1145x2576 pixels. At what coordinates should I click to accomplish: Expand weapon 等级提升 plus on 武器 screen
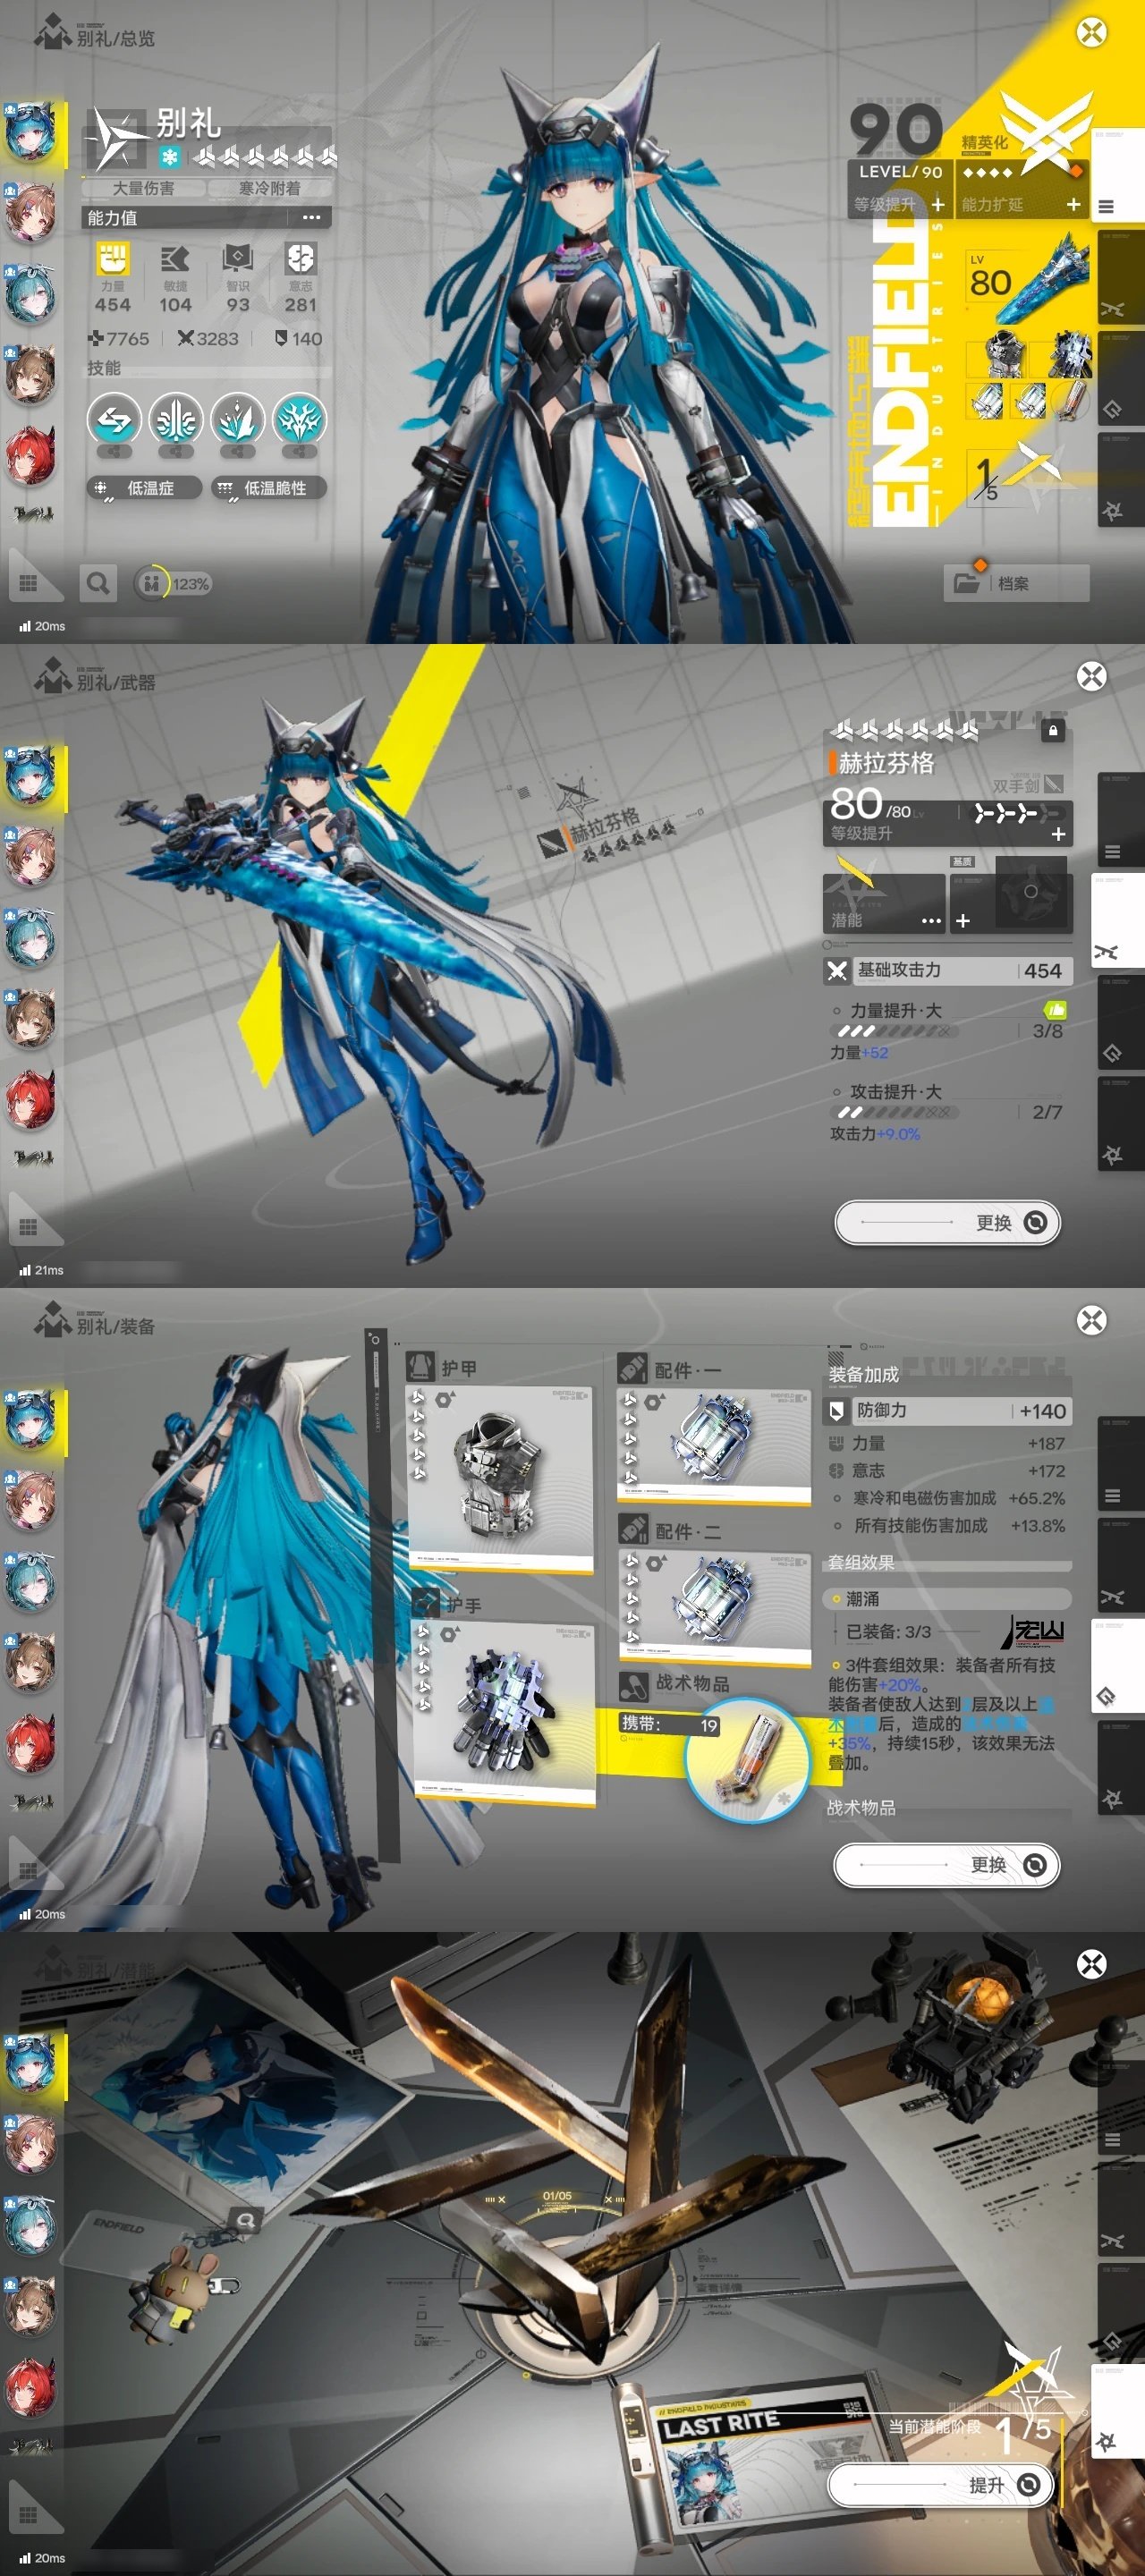[x=1058, y=833]
